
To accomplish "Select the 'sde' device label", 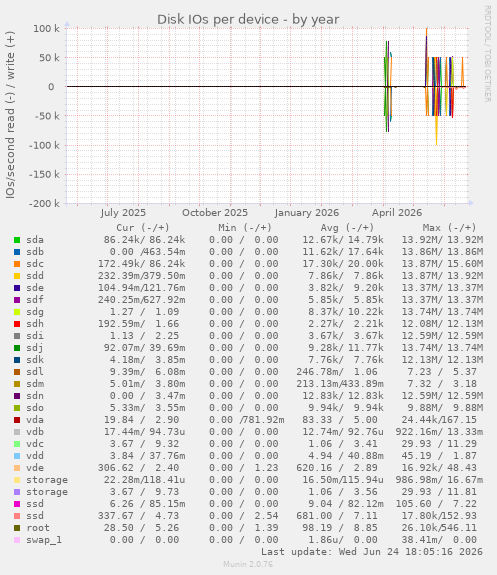I will click(35, 288).
